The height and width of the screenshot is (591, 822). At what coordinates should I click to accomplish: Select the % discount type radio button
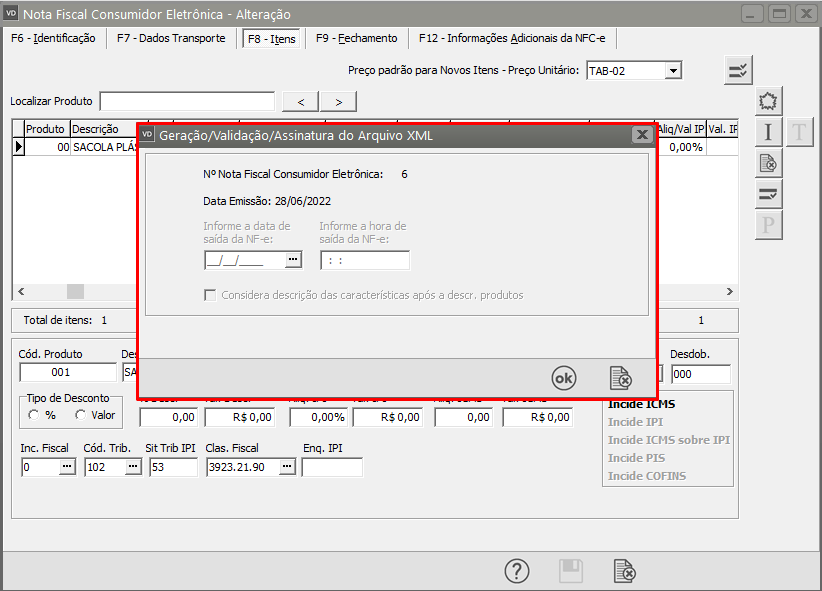click(34, 415)
